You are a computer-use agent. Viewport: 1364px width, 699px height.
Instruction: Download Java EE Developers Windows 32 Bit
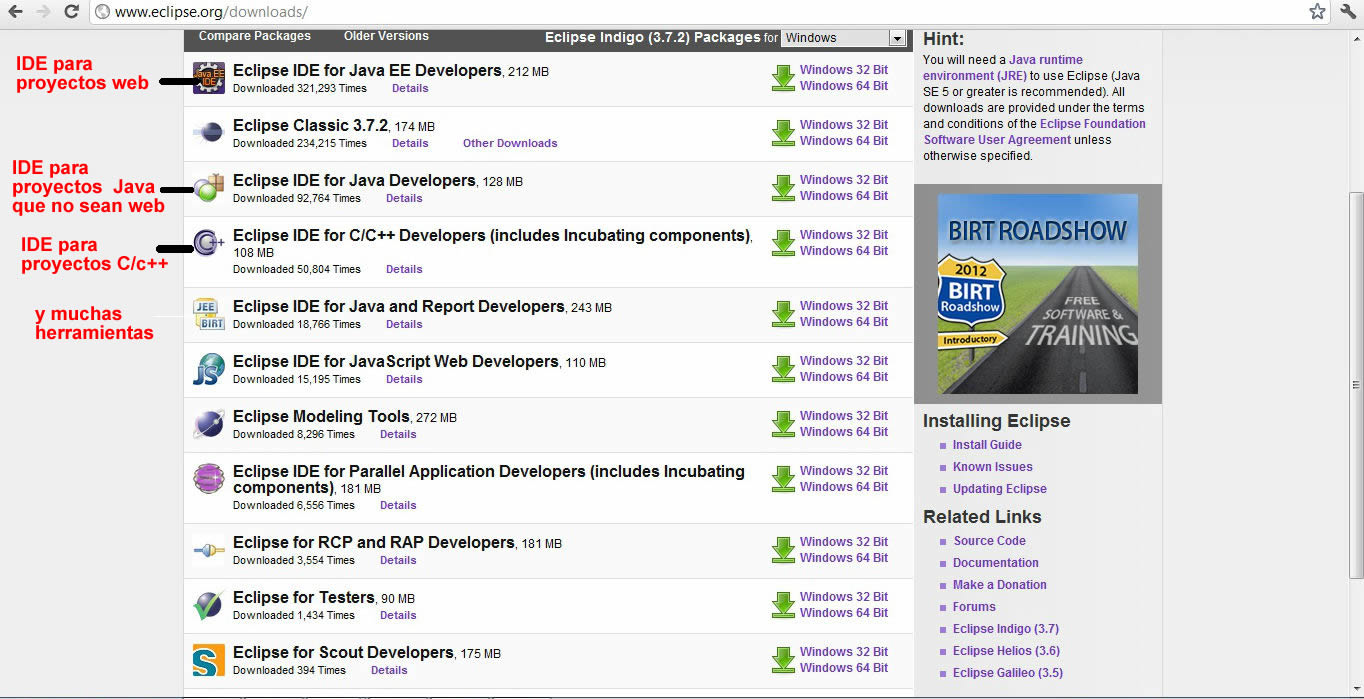[844, 70]
